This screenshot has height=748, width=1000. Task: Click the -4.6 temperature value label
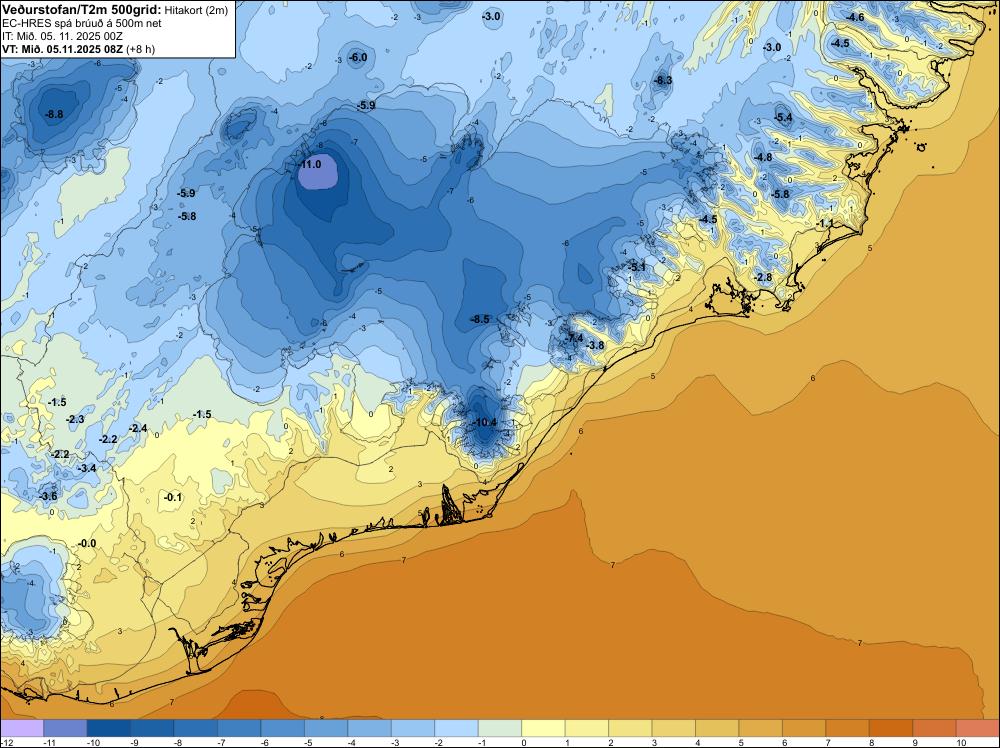point(855,17)
